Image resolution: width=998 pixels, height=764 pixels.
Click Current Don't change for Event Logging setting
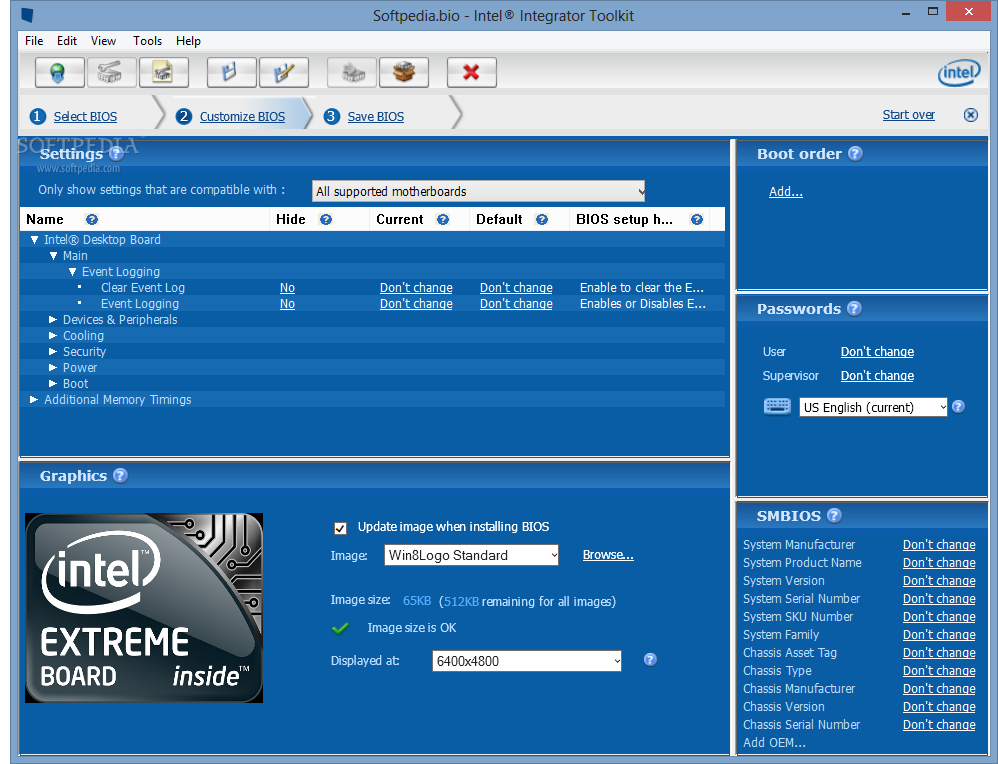click(416, 304)
